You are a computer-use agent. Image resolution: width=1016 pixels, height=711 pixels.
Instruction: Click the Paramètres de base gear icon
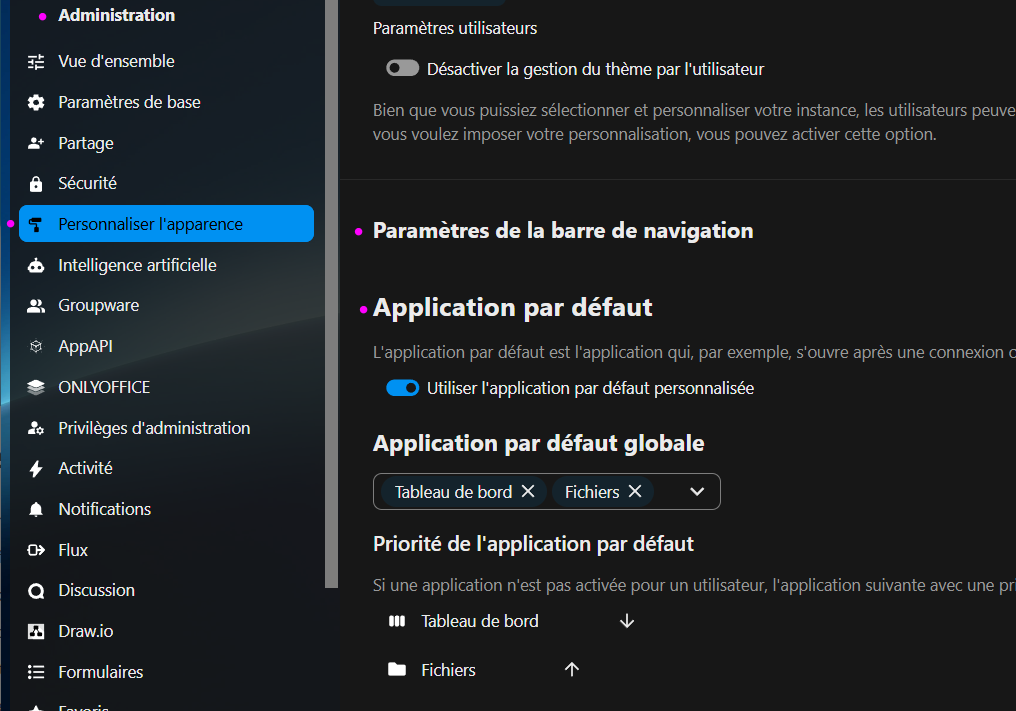point(36,103)
